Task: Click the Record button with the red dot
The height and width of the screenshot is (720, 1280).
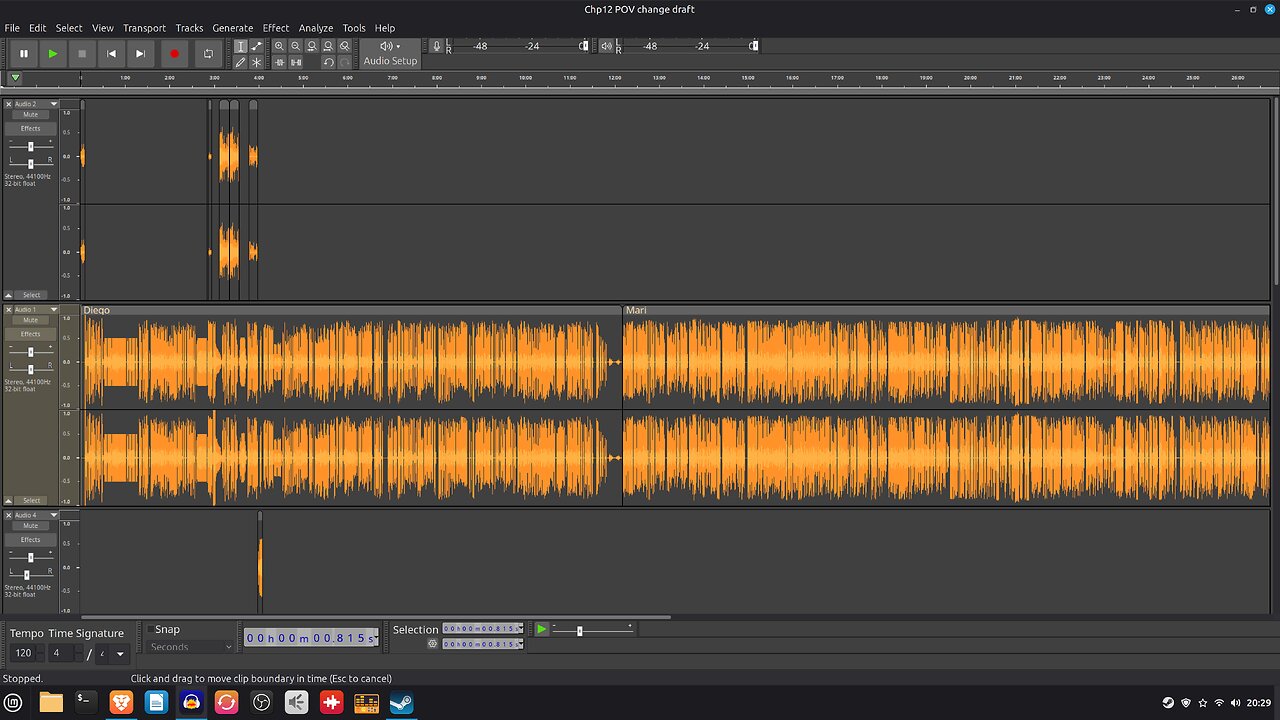Action: pos(174,53)
